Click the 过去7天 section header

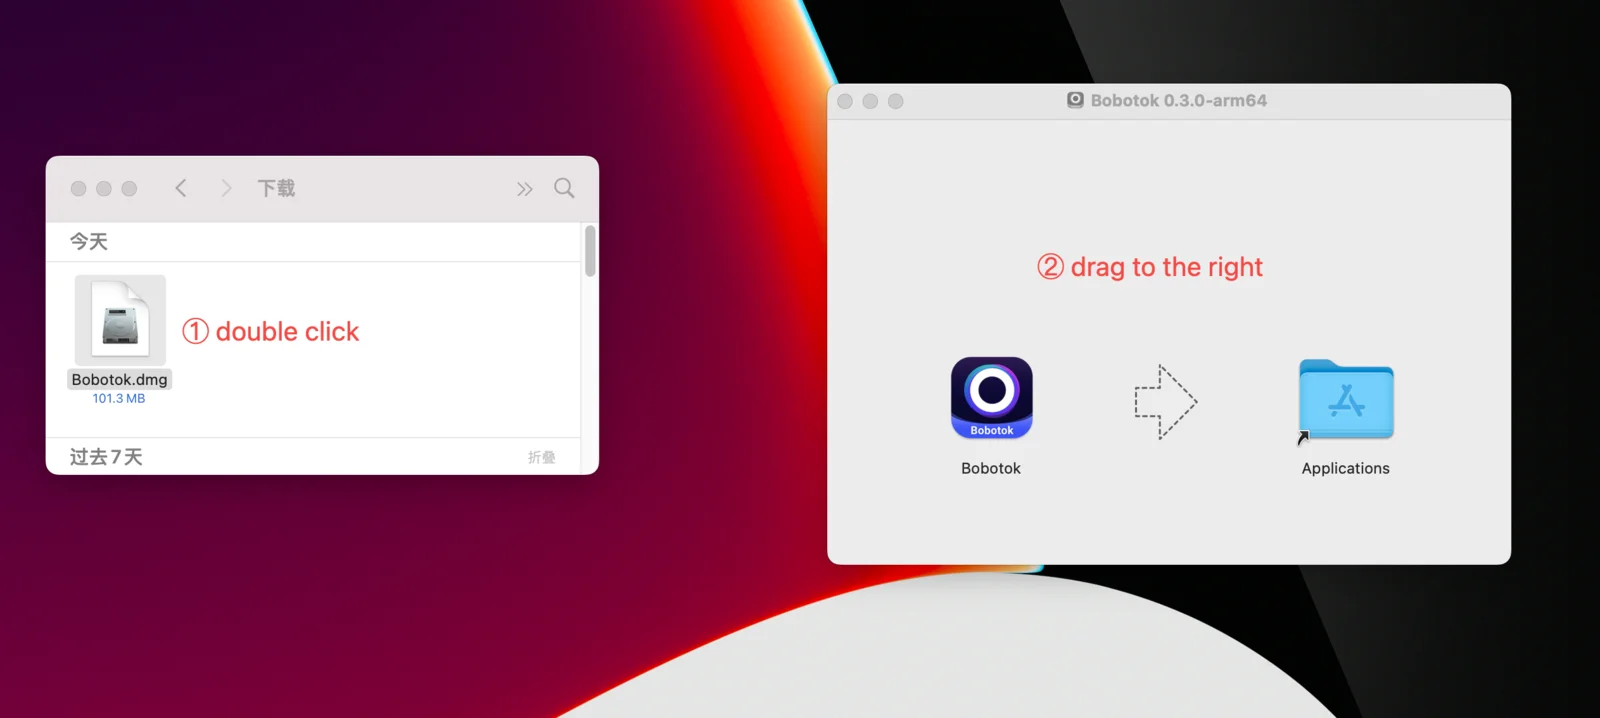pyautogui.click(x=106, y=457)
